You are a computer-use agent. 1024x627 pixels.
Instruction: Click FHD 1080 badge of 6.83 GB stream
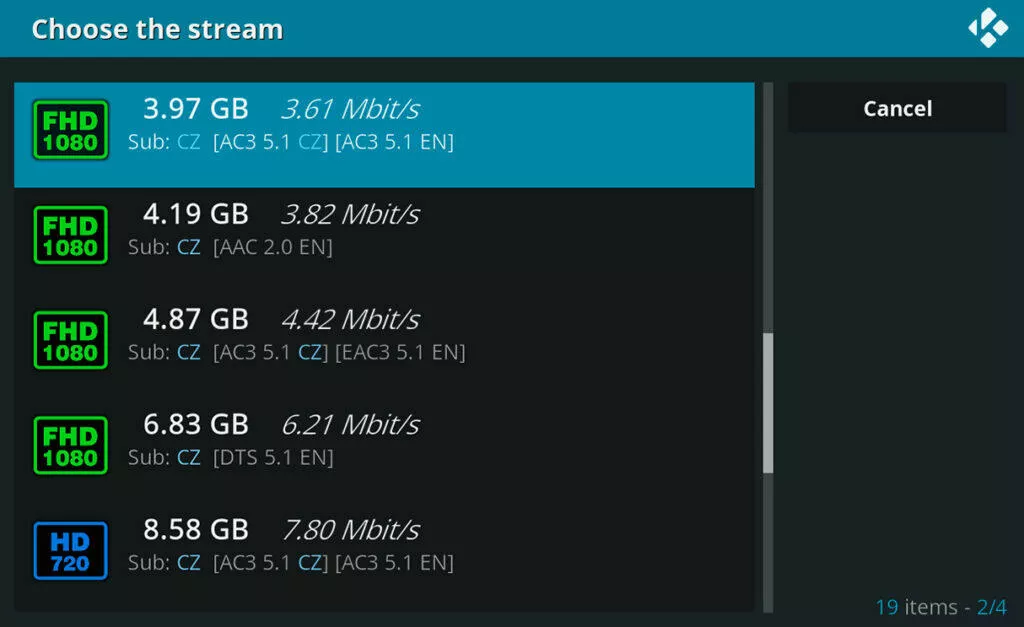[x=71, y=445]
